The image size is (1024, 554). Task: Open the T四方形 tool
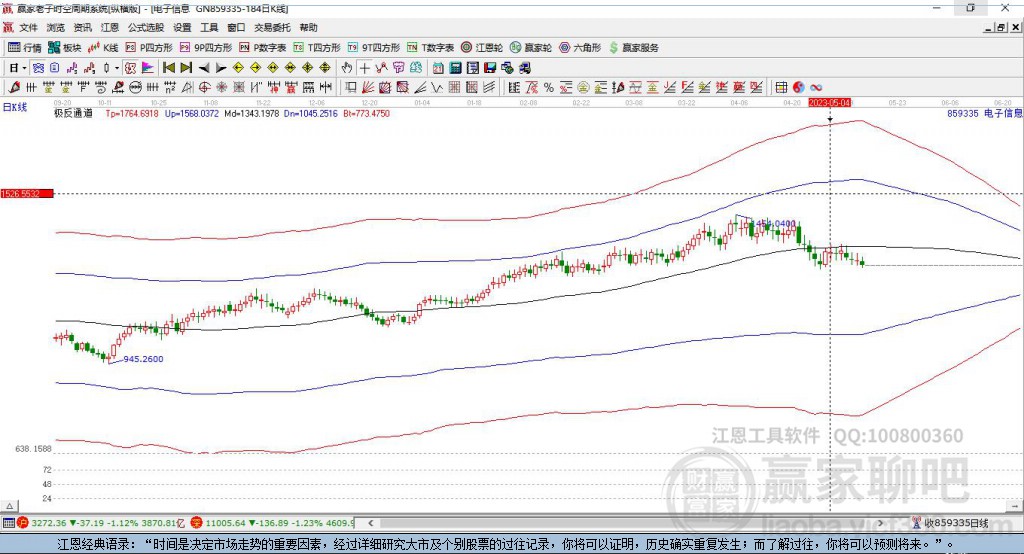(x=317, y=48)
